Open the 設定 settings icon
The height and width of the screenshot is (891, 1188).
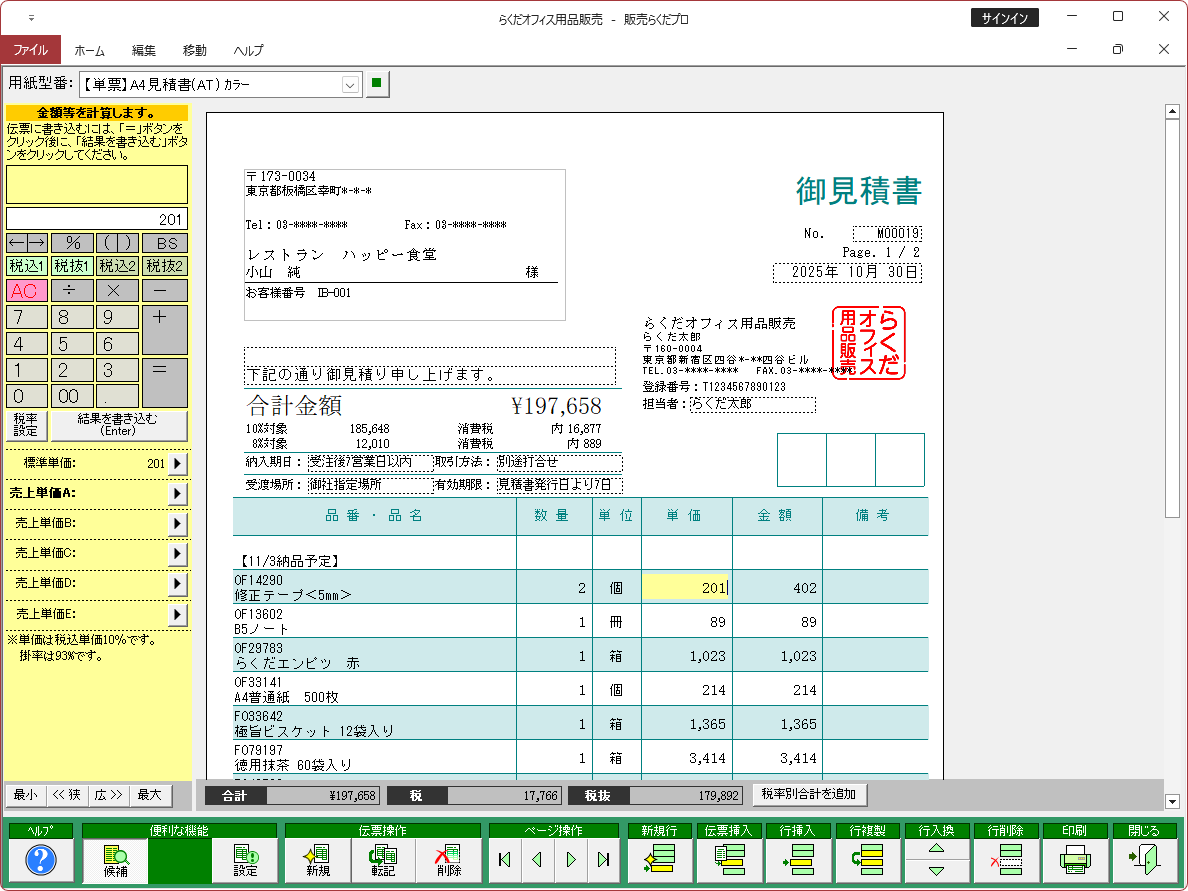pos(245,860)
